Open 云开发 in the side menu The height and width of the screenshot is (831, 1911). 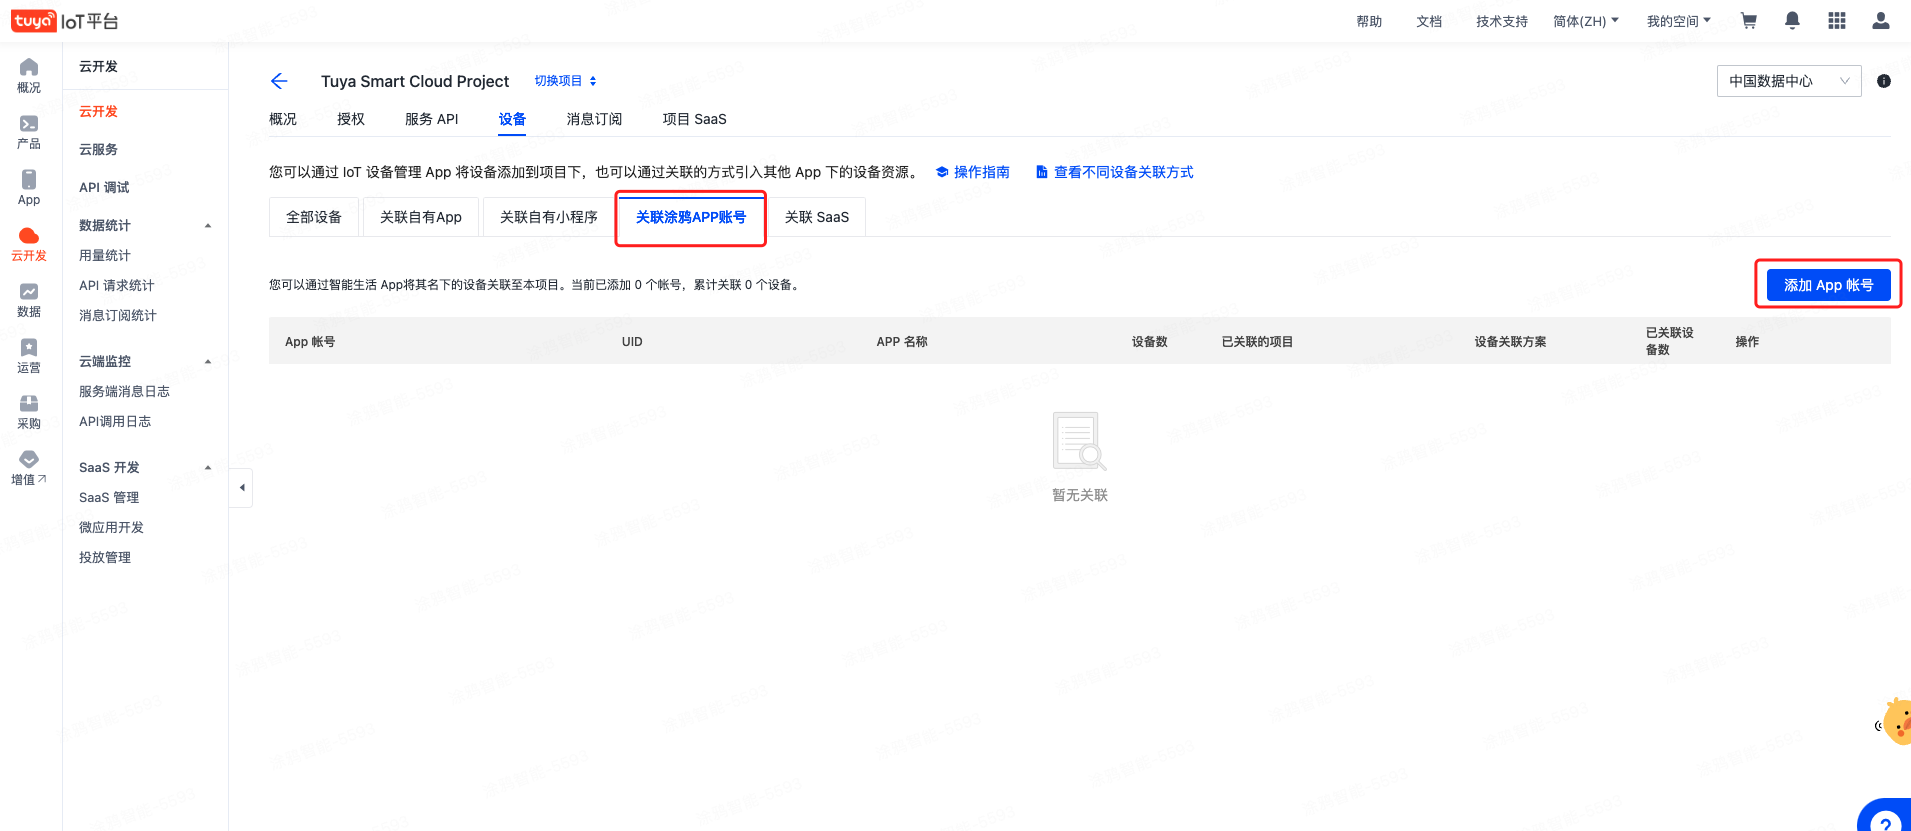98,111
